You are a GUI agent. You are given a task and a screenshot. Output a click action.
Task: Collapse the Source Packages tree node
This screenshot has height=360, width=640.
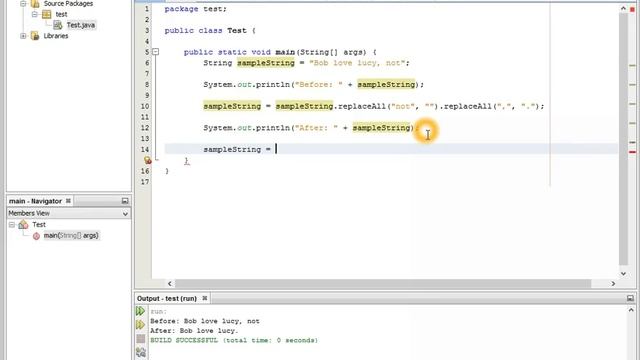[23, 4]
